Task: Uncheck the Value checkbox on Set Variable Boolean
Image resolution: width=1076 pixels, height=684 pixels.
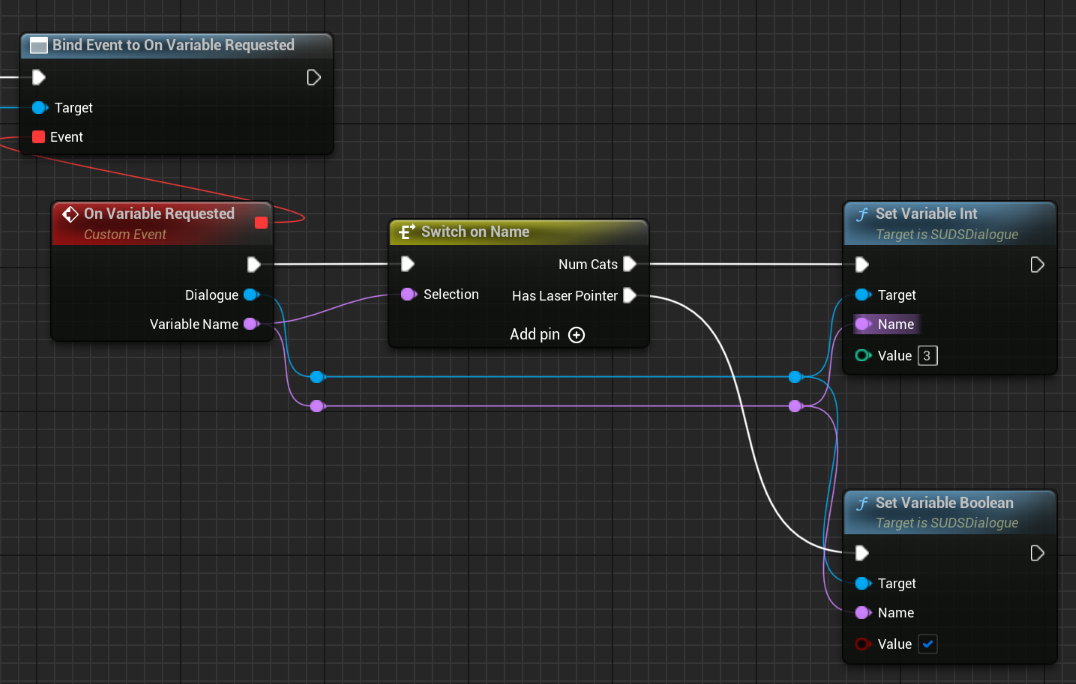Action: pyautogui.click(x=927, y=644)
